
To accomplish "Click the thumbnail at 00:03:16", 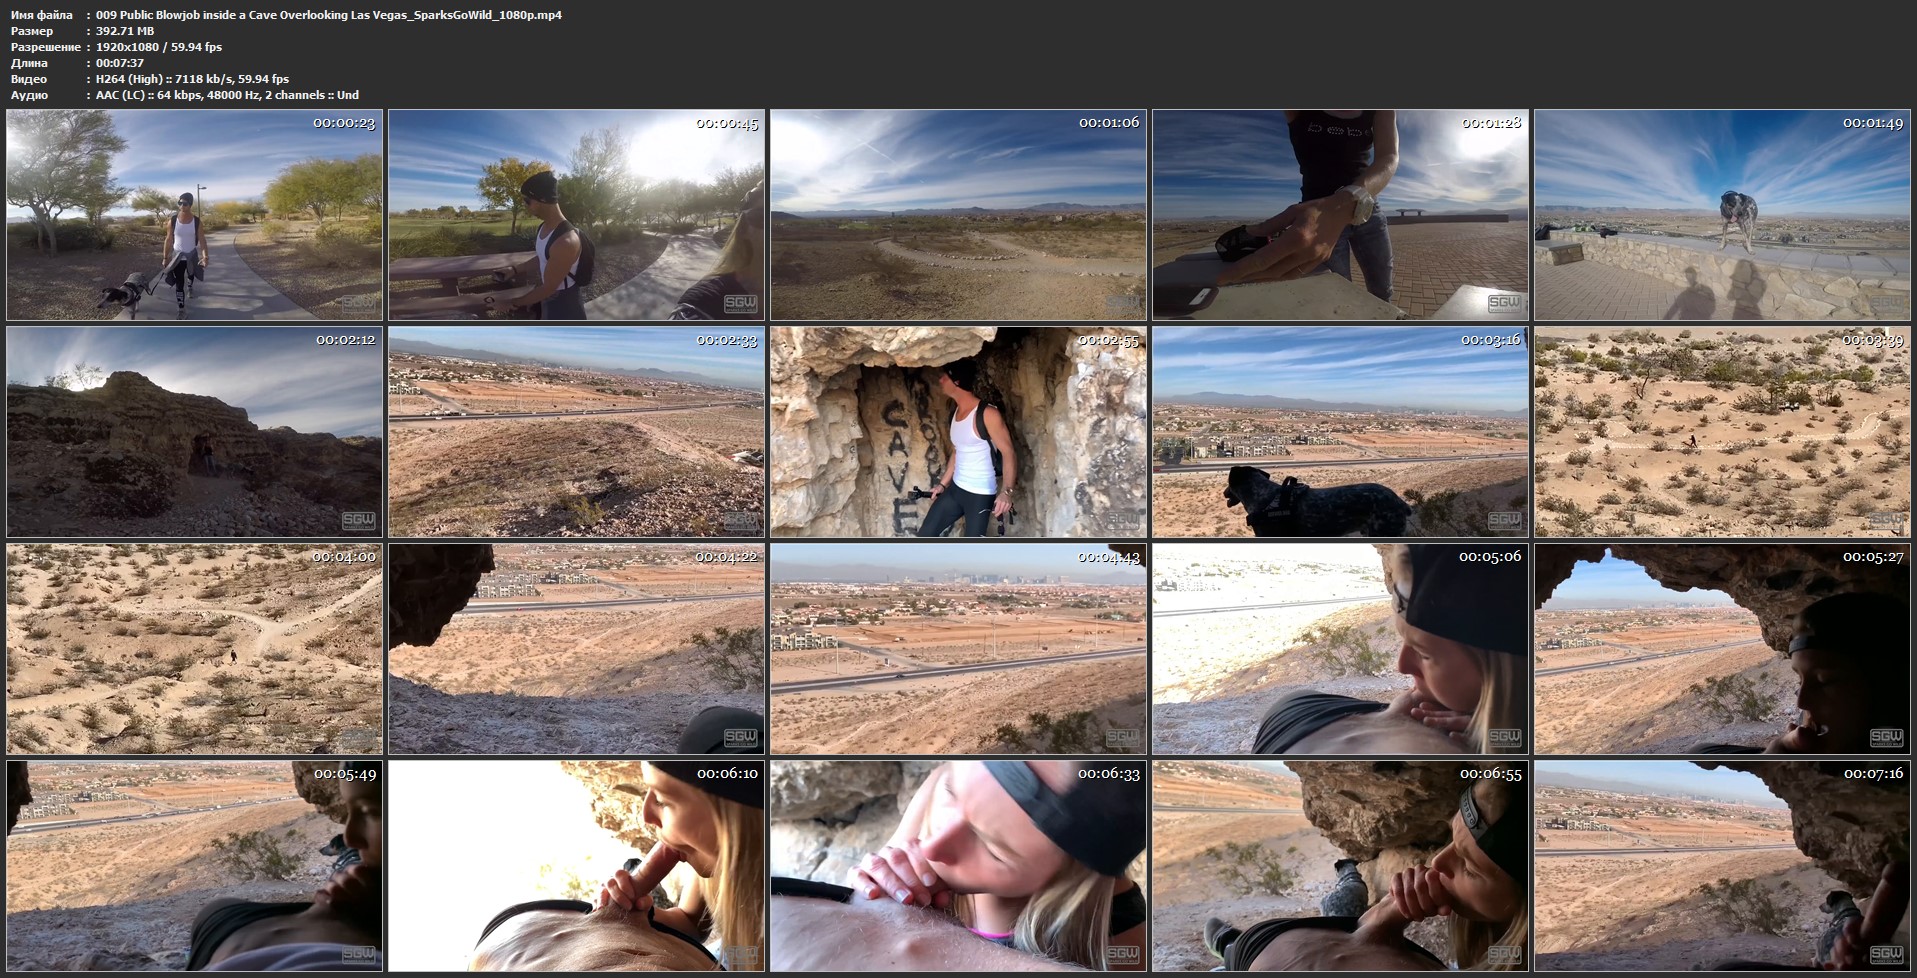I will pyautogui.click(x=1340, y=432).
